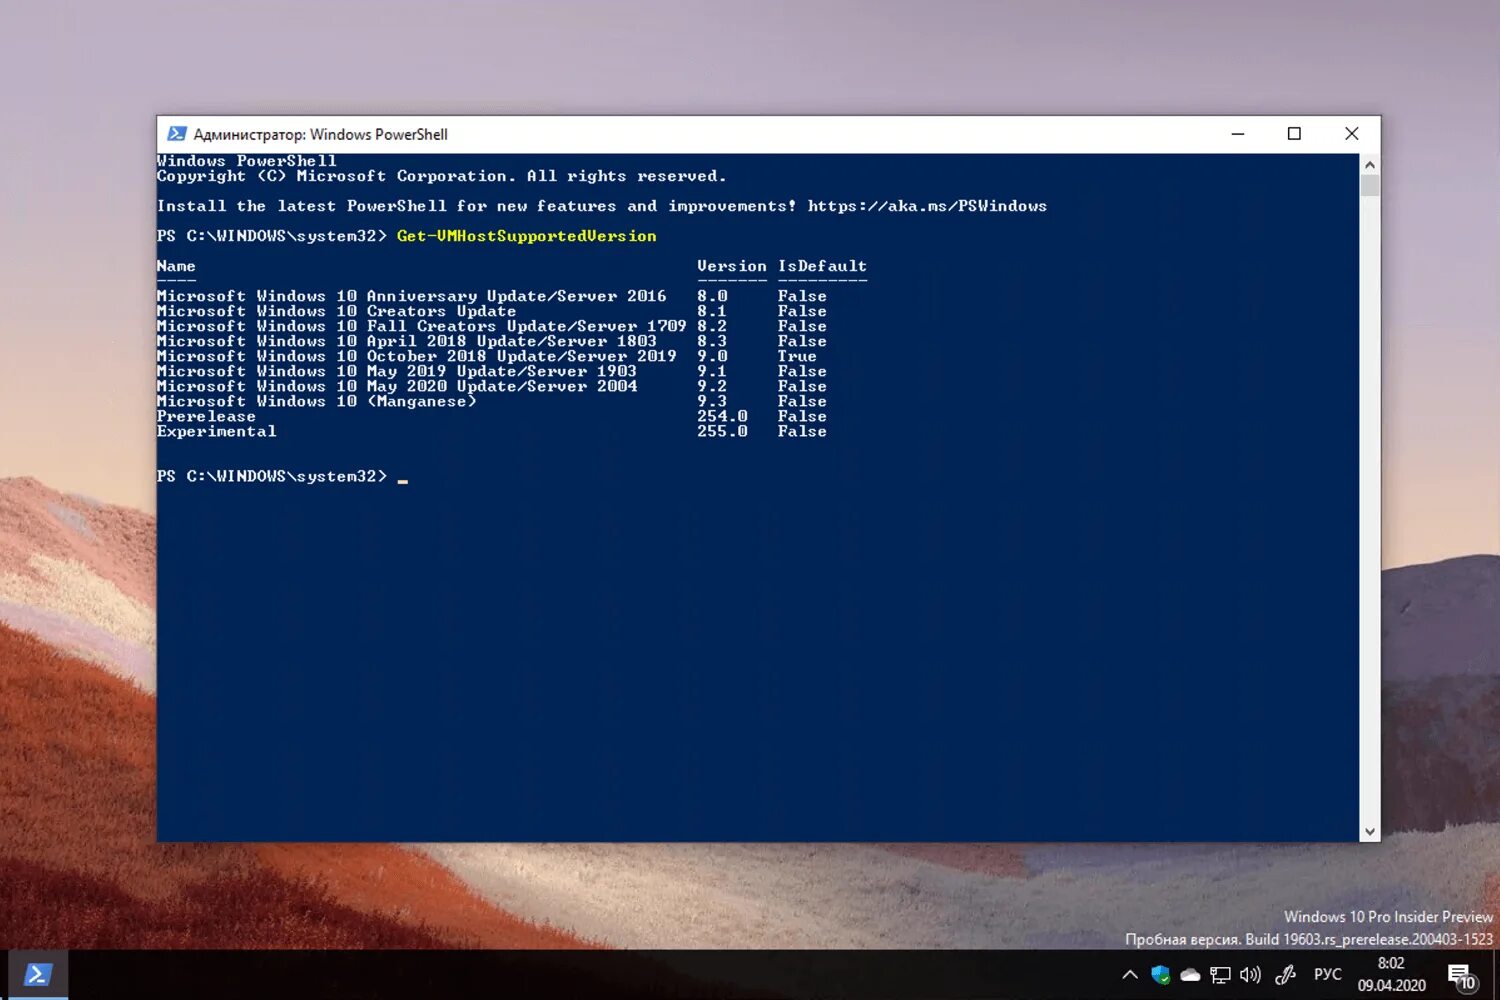The image size is (1500, 1000).
Task: Click the Get-VMHostSupportedVersion command text
Action: click(x=527, y=236)
